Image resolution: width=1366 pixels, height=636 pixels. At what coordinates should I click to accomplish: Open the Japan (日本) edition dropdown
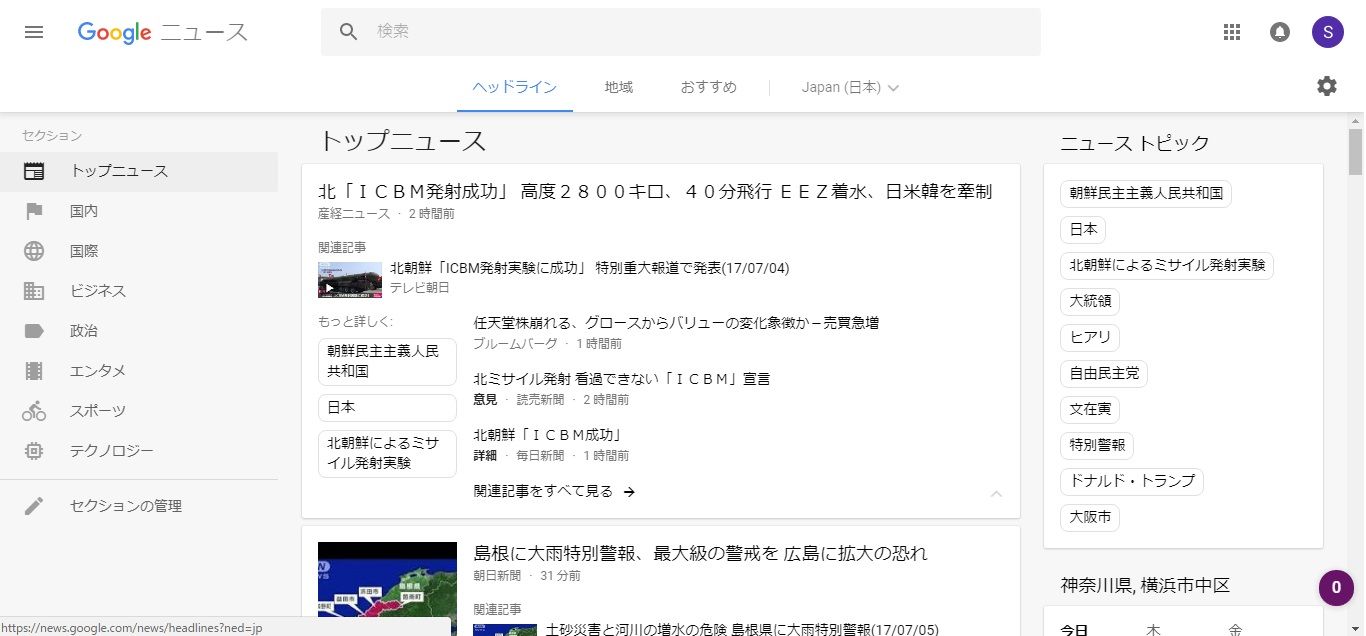tap(850, 87)
